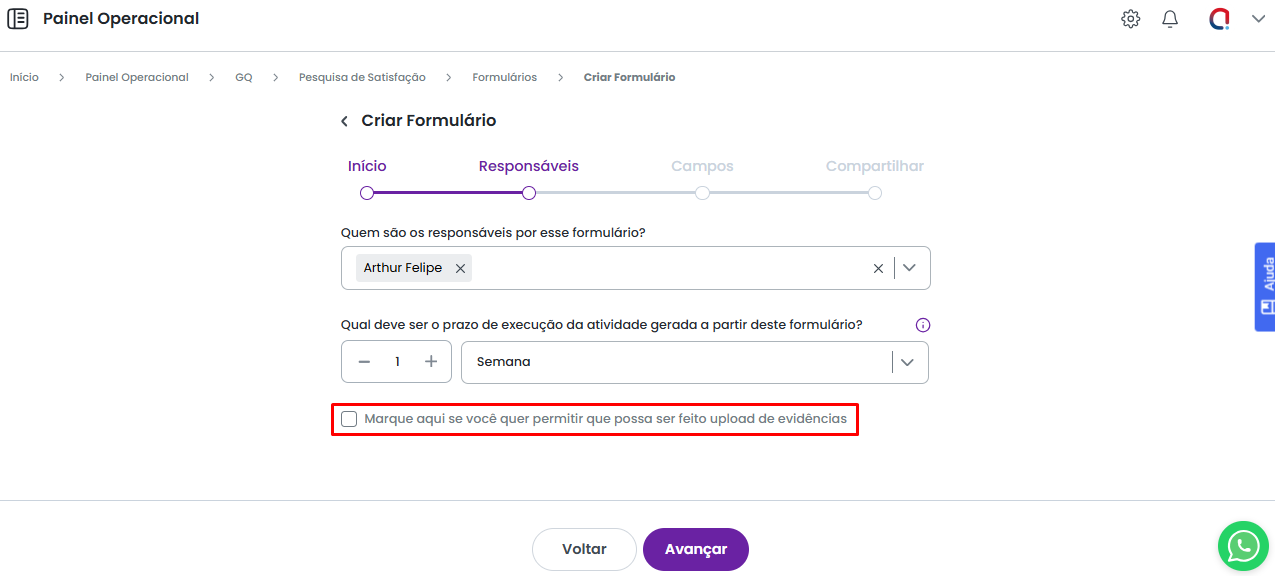The height and width of the screenshot is (576, 1275).
Task: Expand the responsáveis dropdown
Action: 909,268
